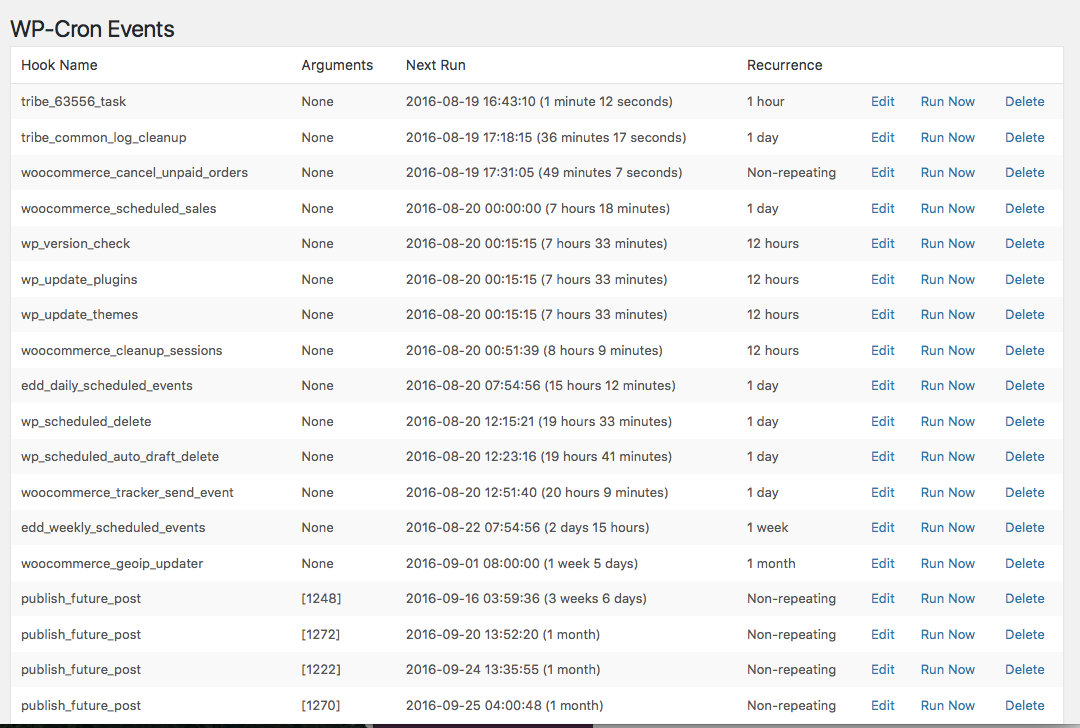Click the Next Run column header
Viewport: 1080px width, 728px height.
(x=435, y=66)
